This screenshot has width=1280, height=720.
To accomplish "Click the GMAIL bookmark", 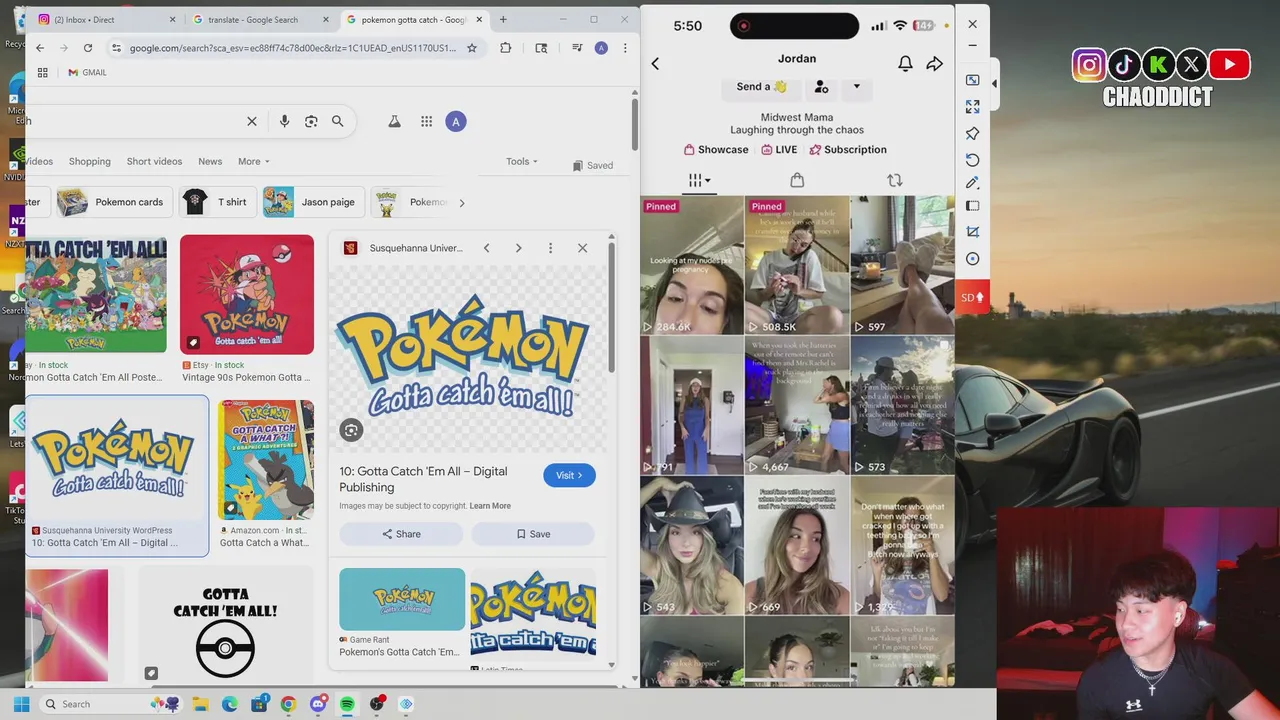I will coord(87,72).
